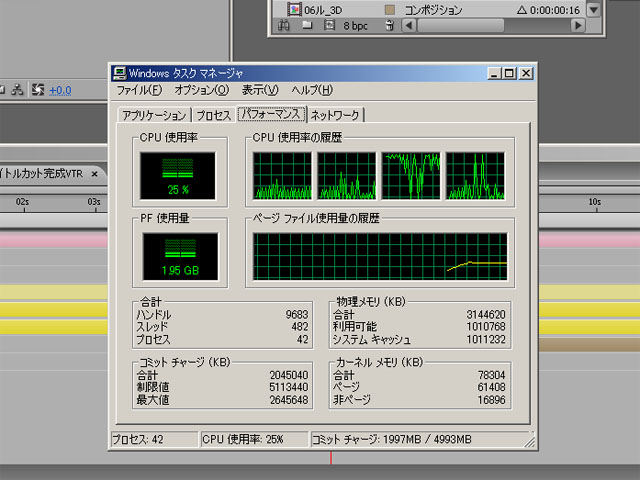The image size is (640, 480).
Task: Click the コンポジション type label
Action: [433, 10]
